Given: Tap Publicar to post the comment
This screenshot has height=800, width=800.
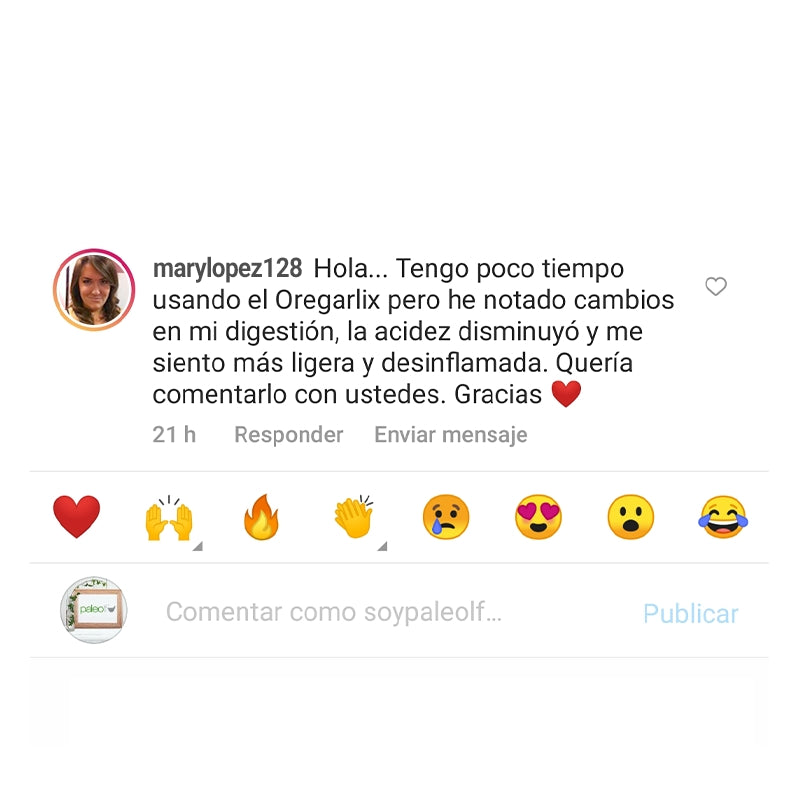Looking at the screenshot, I should (x=691, y=613).
